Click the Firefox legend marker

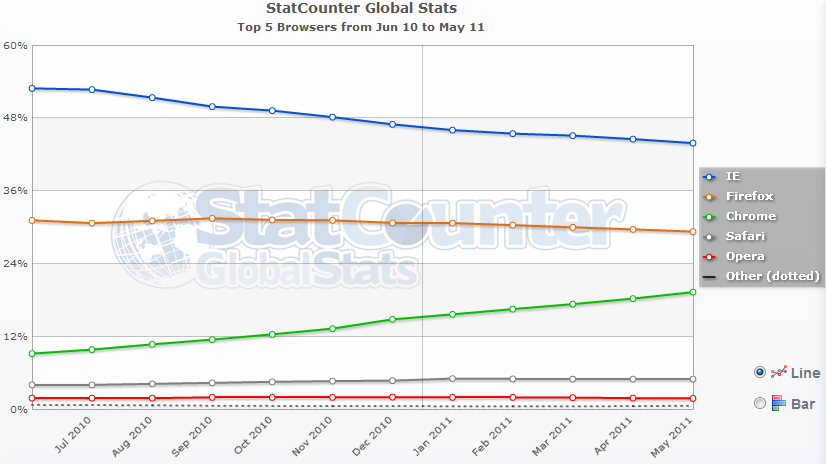(710, 196)
